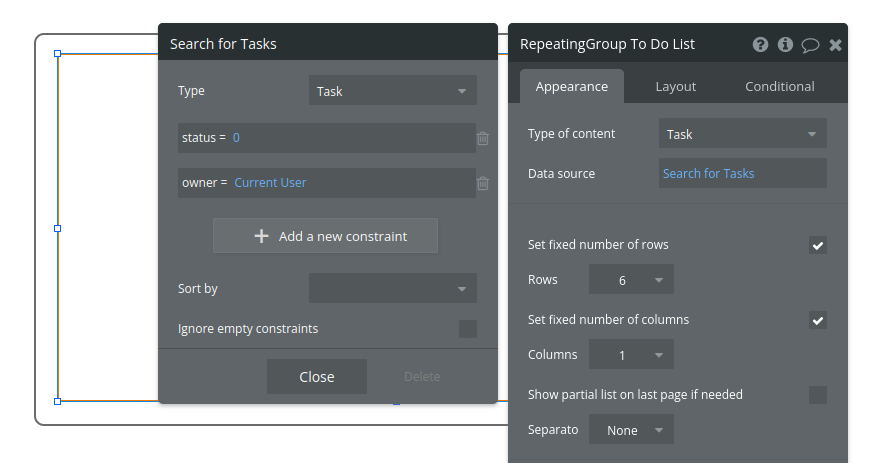Uncheck Set fixed number of rows

pyautogui.click(x=818, y=245)
